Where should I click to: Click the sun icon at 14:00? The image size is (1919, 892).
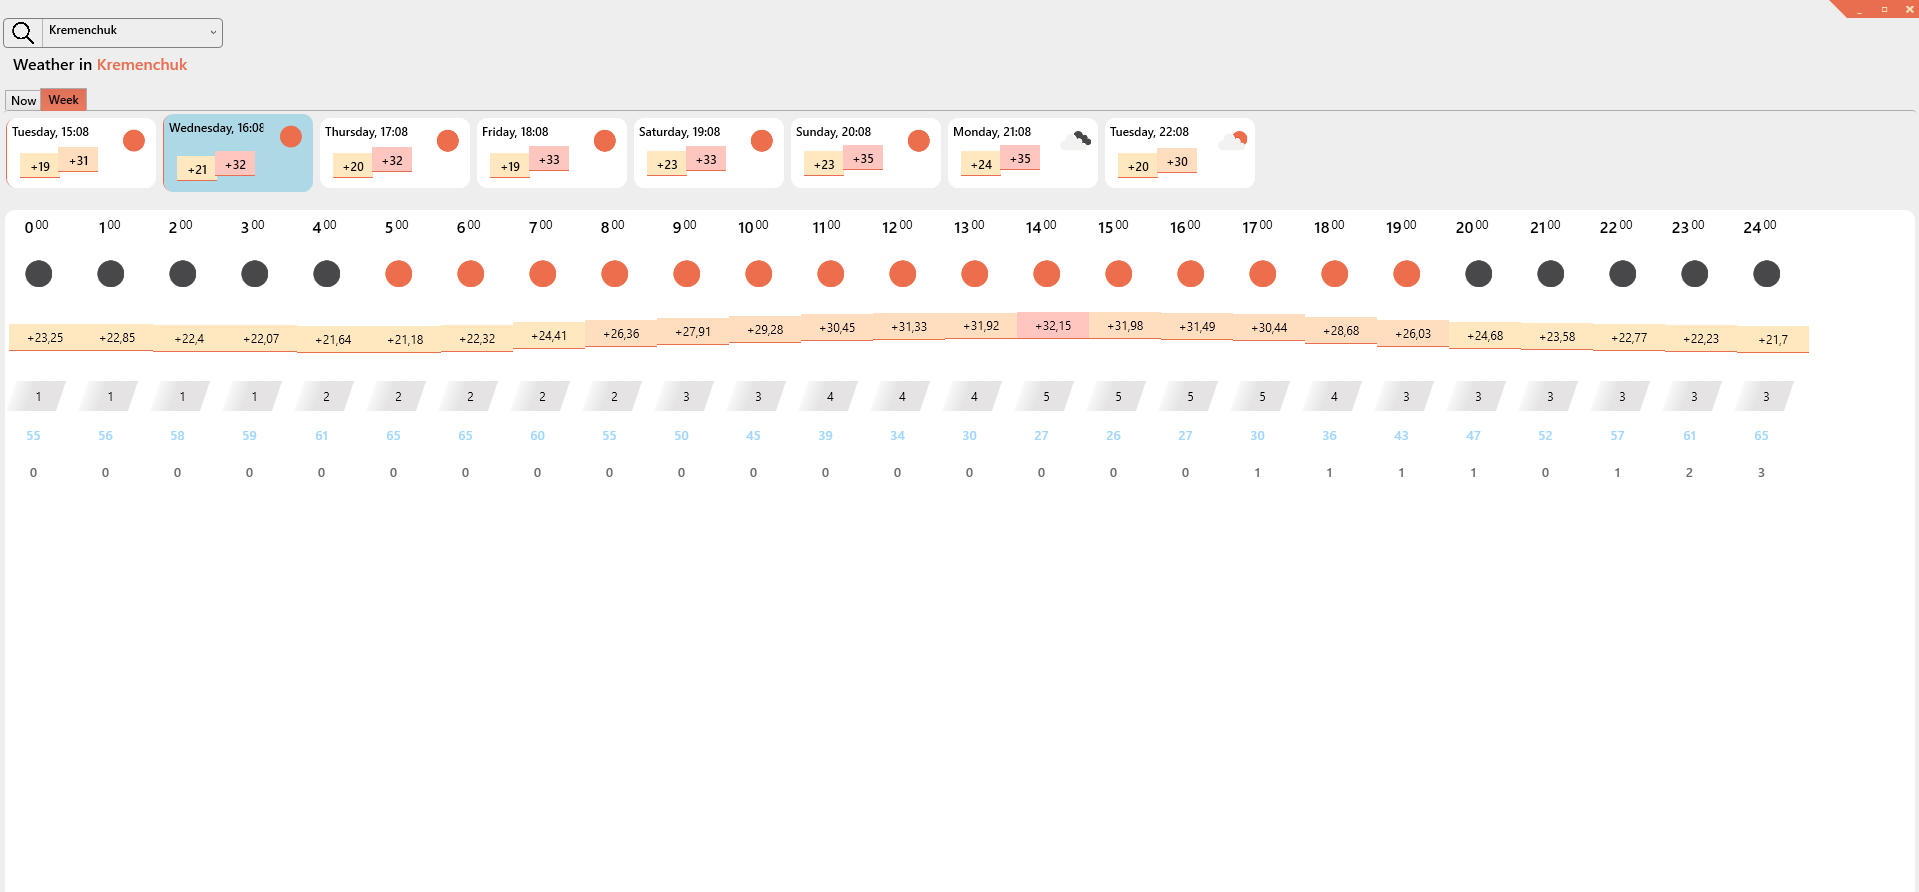point(1047,273)
